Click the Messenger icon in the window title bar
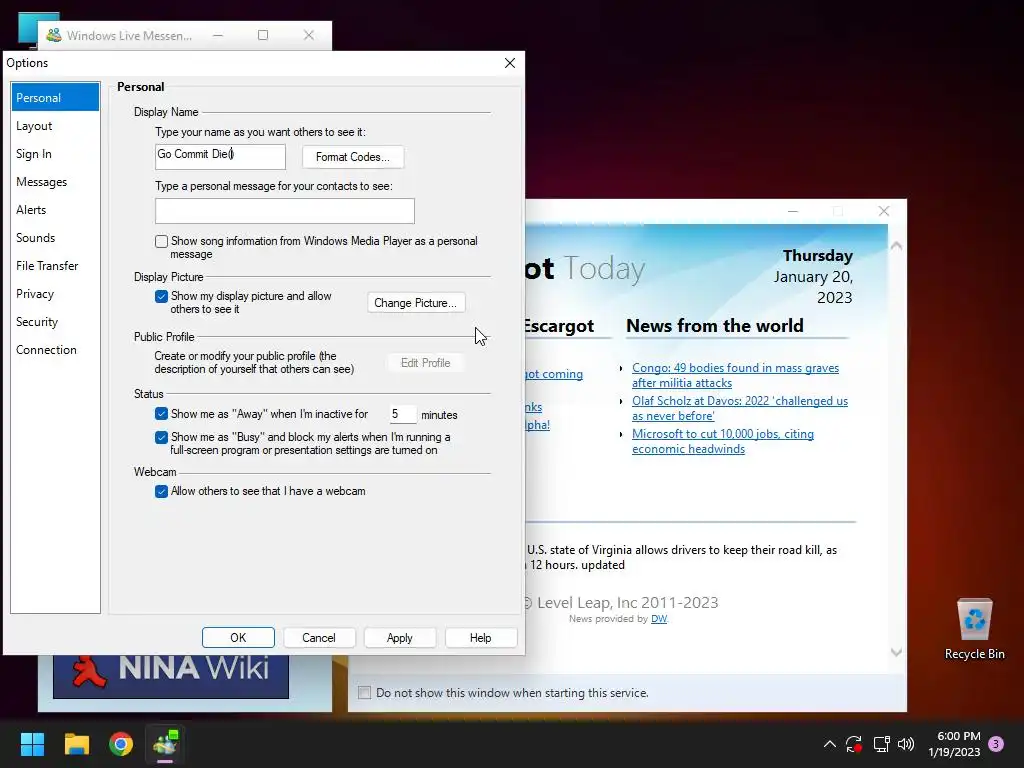1024x768 pixels. (54, 35)
